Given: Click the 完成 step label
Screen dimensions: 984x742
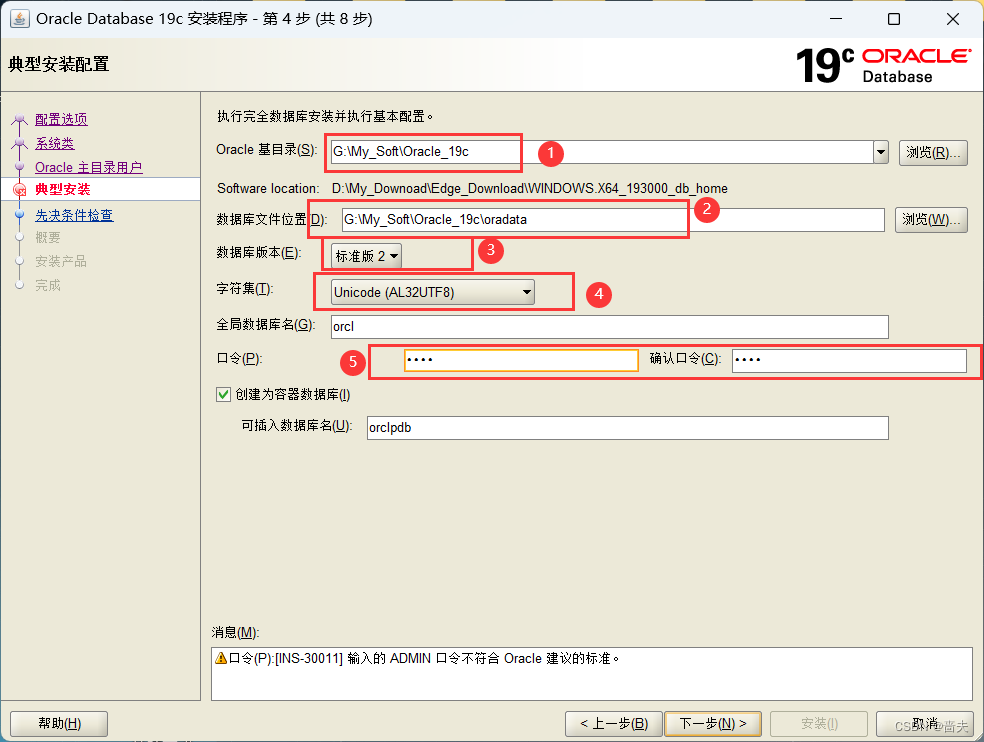Looking at the screenshot, I should coord(48,285).
